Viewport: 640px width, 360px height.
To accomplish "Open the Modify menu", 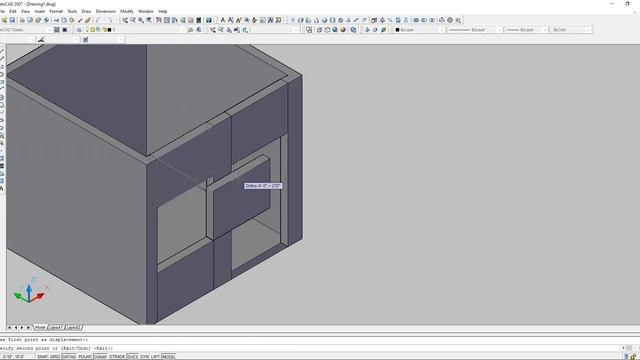I will tap(127, 11).
